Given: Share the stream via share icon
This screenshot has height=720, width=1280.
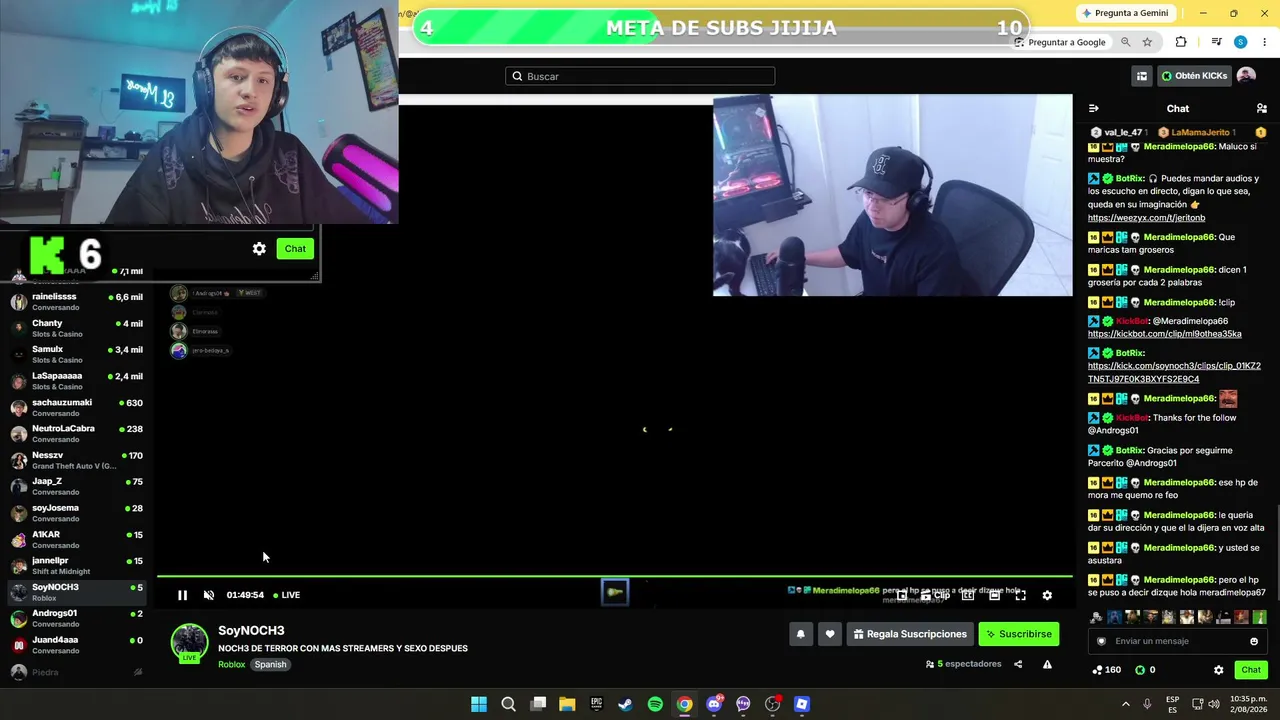Looking at the screenshot, I should point(1018,664).
